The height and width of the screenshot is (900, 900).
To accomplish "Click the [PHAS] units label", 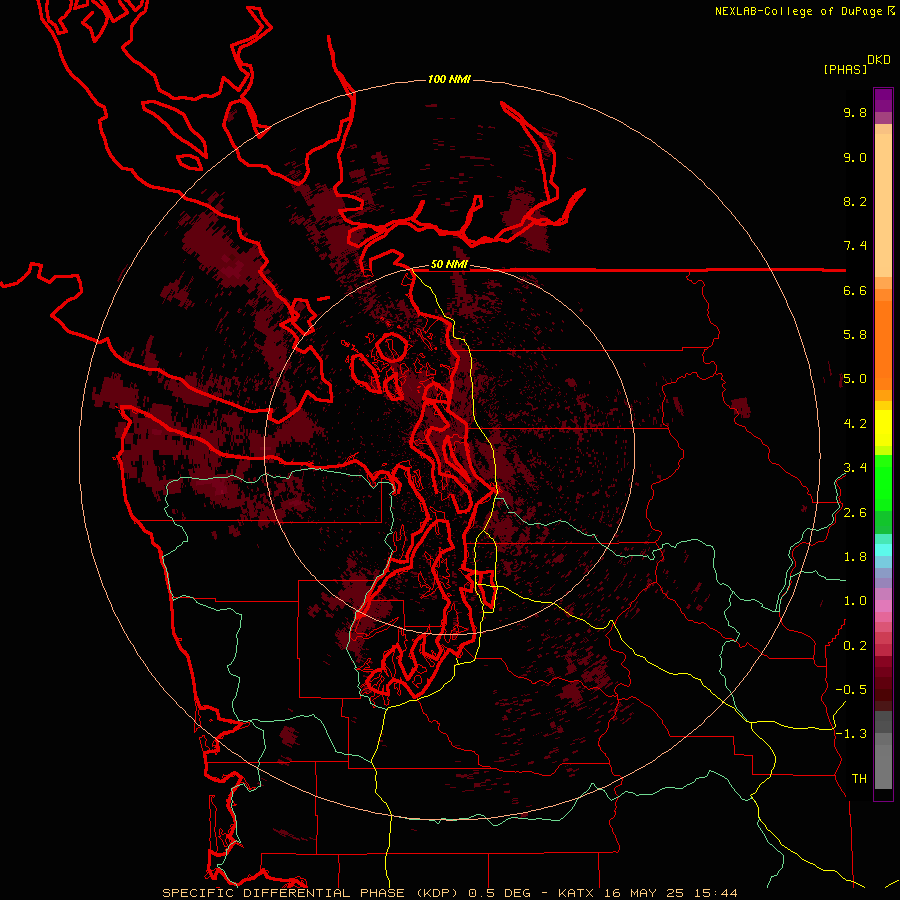I will [x=845, y=70].
